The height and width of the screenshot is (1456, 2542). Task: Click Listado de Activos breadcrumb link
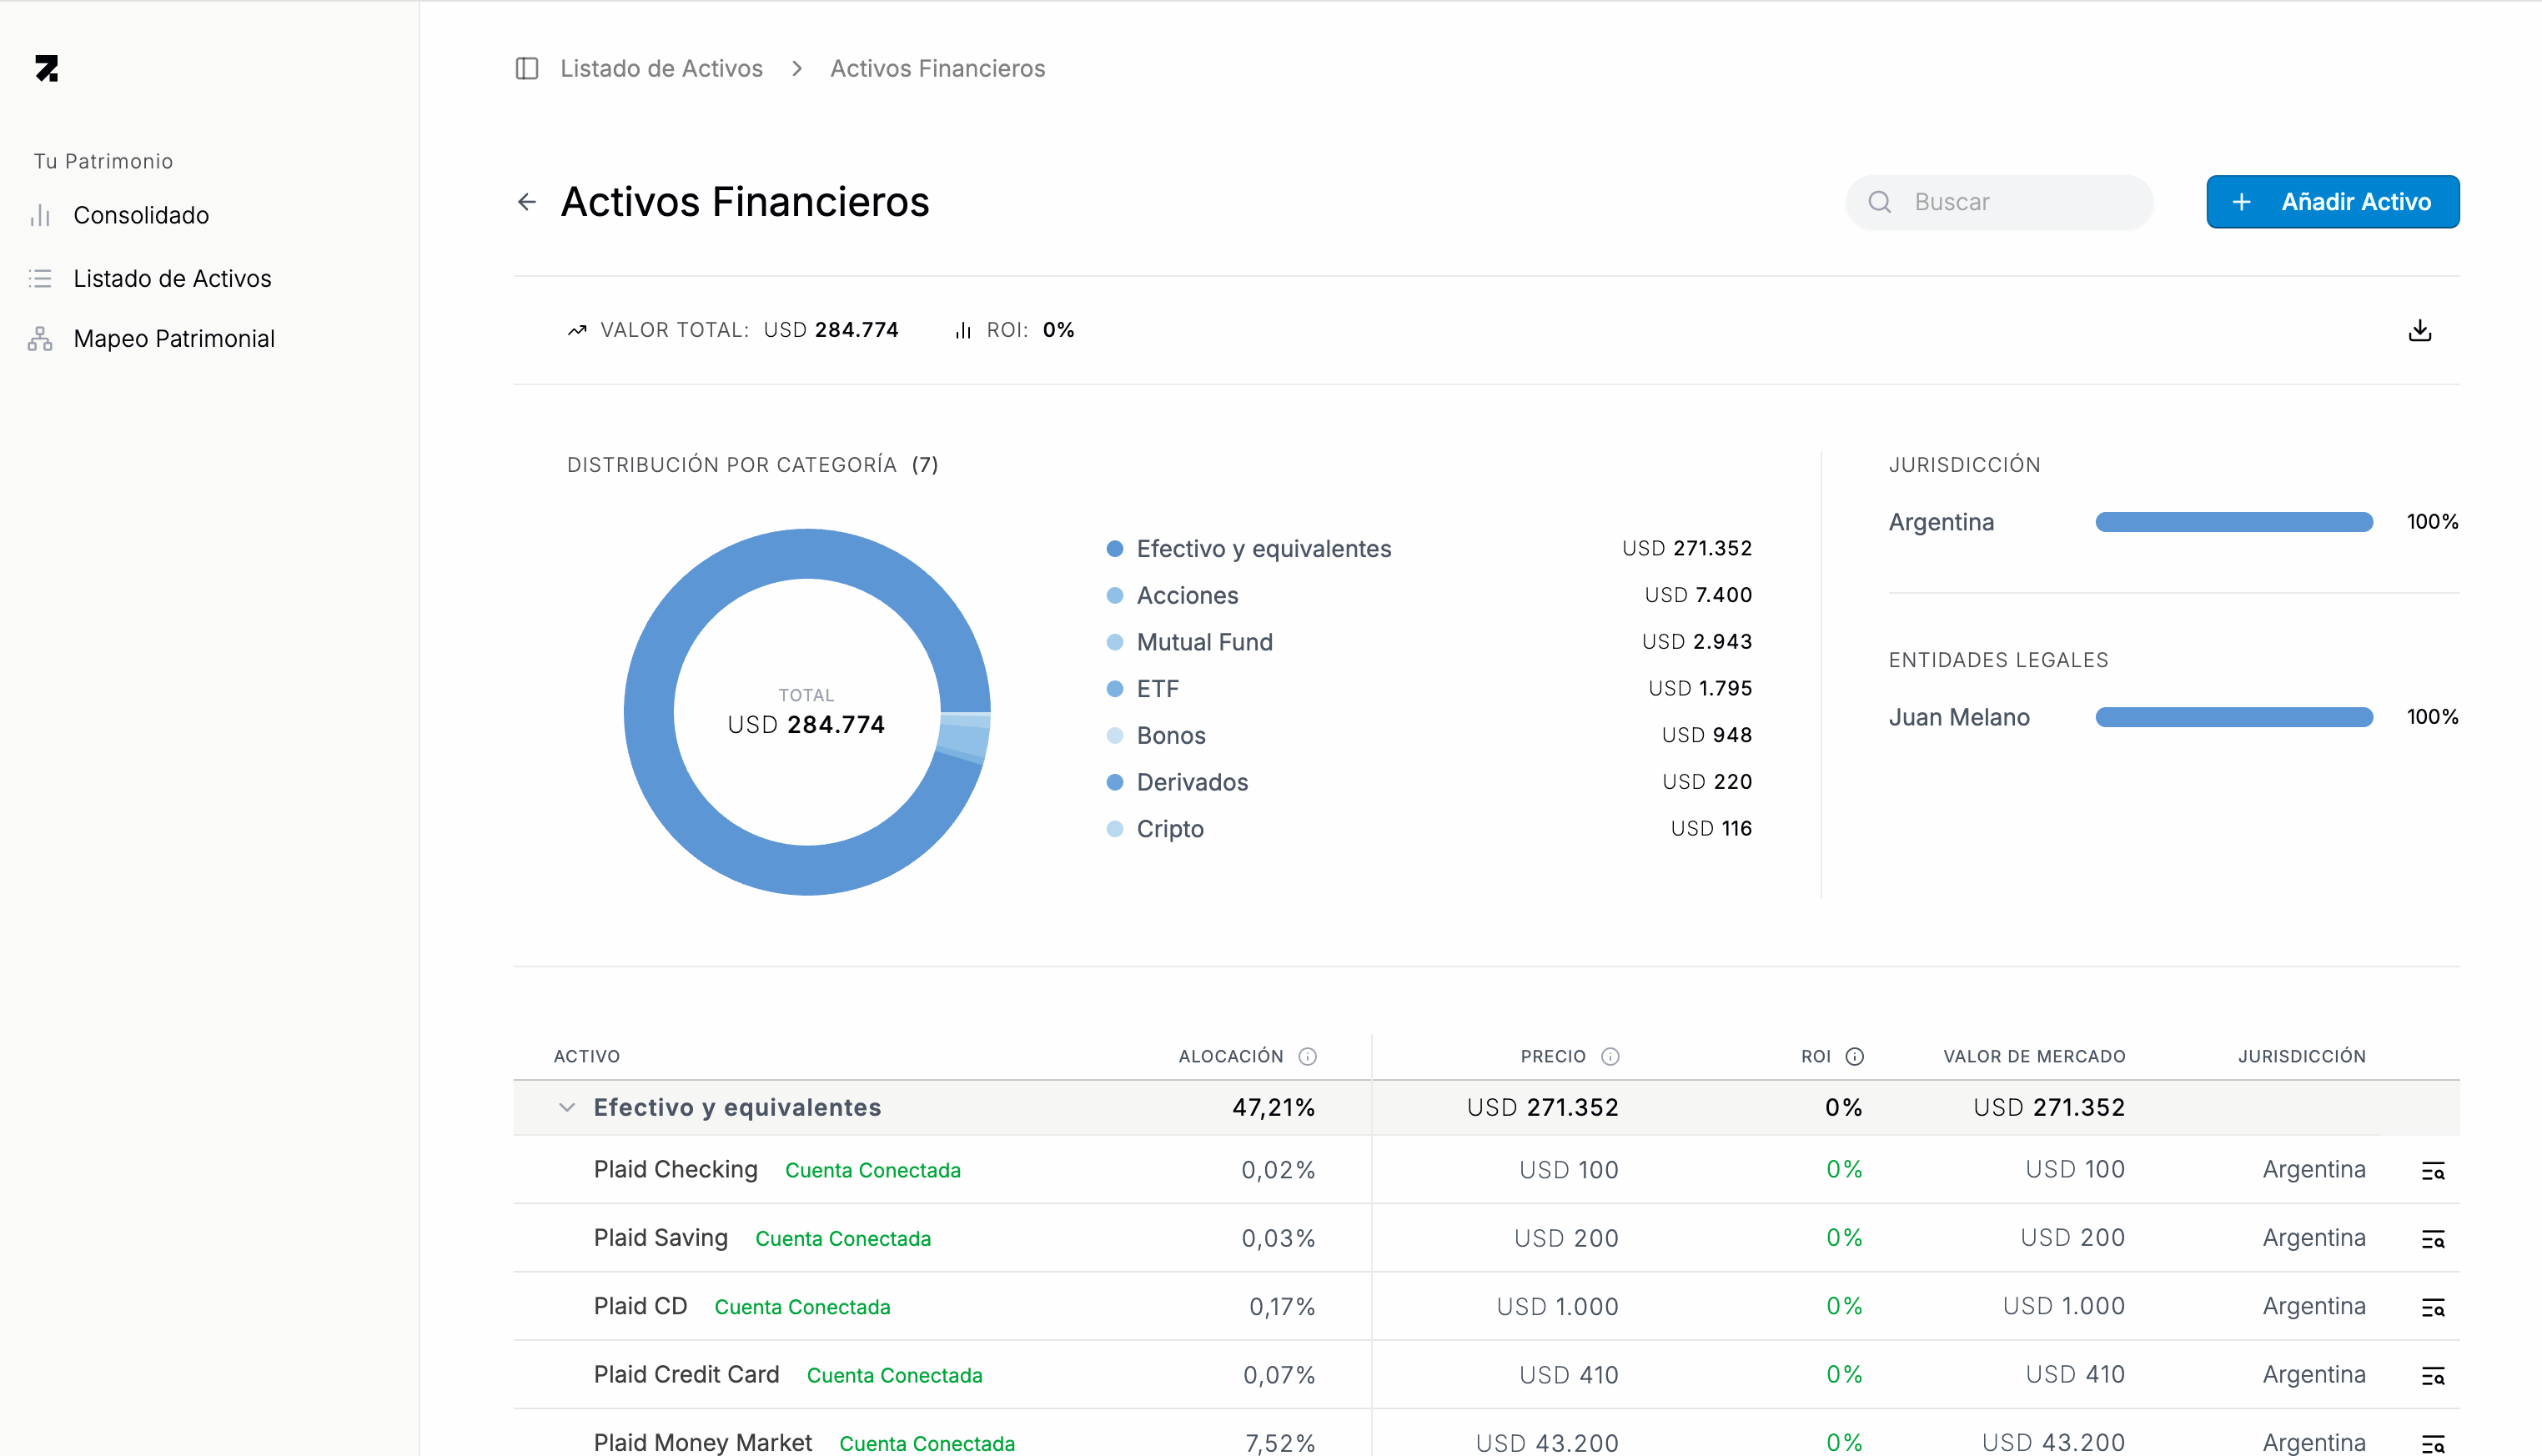661,68
